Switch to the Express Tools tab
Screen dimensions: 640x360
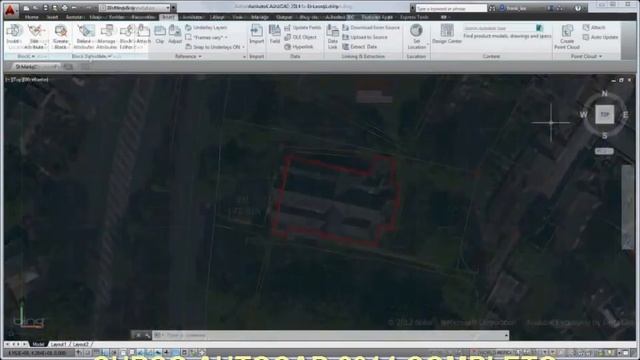414,17
